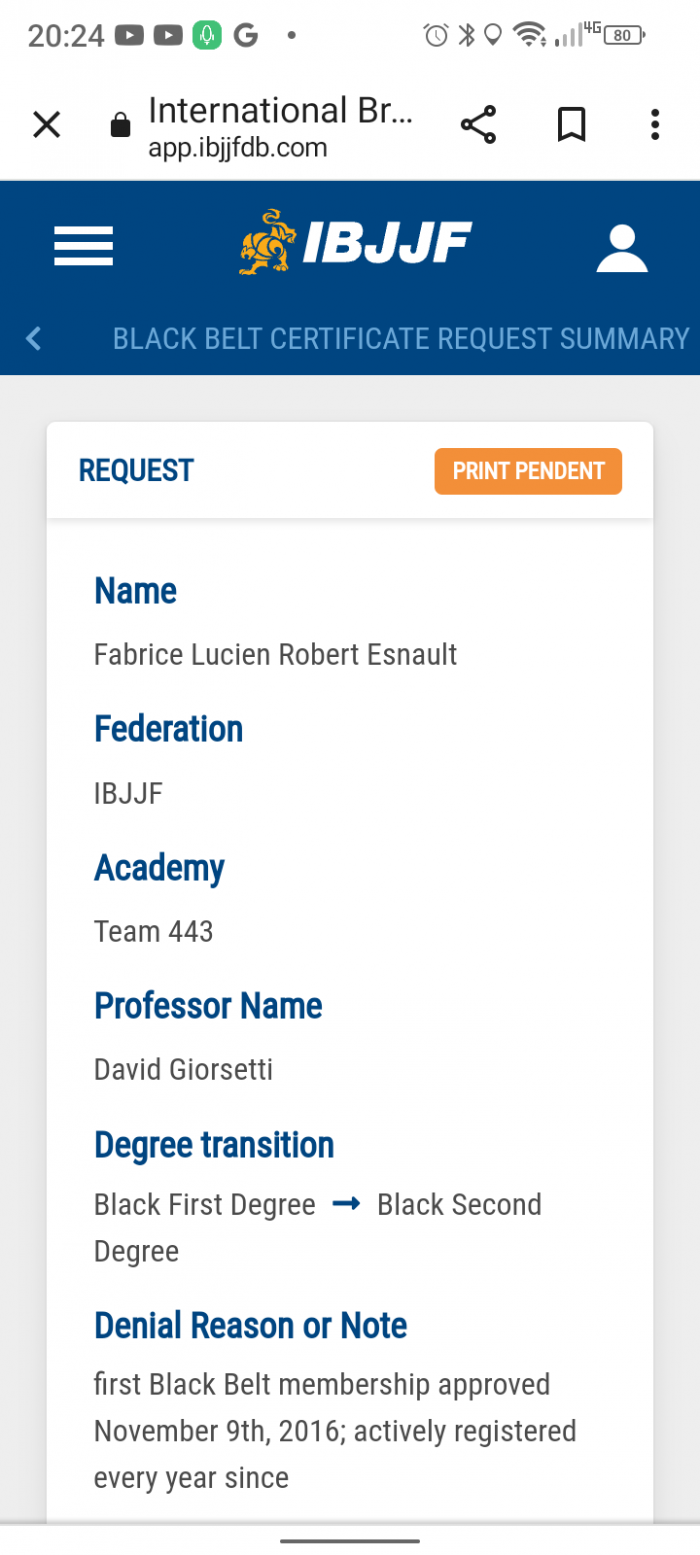Share the page via share icon
Viewport: 700px width, 1555px height.
[478, 125]
